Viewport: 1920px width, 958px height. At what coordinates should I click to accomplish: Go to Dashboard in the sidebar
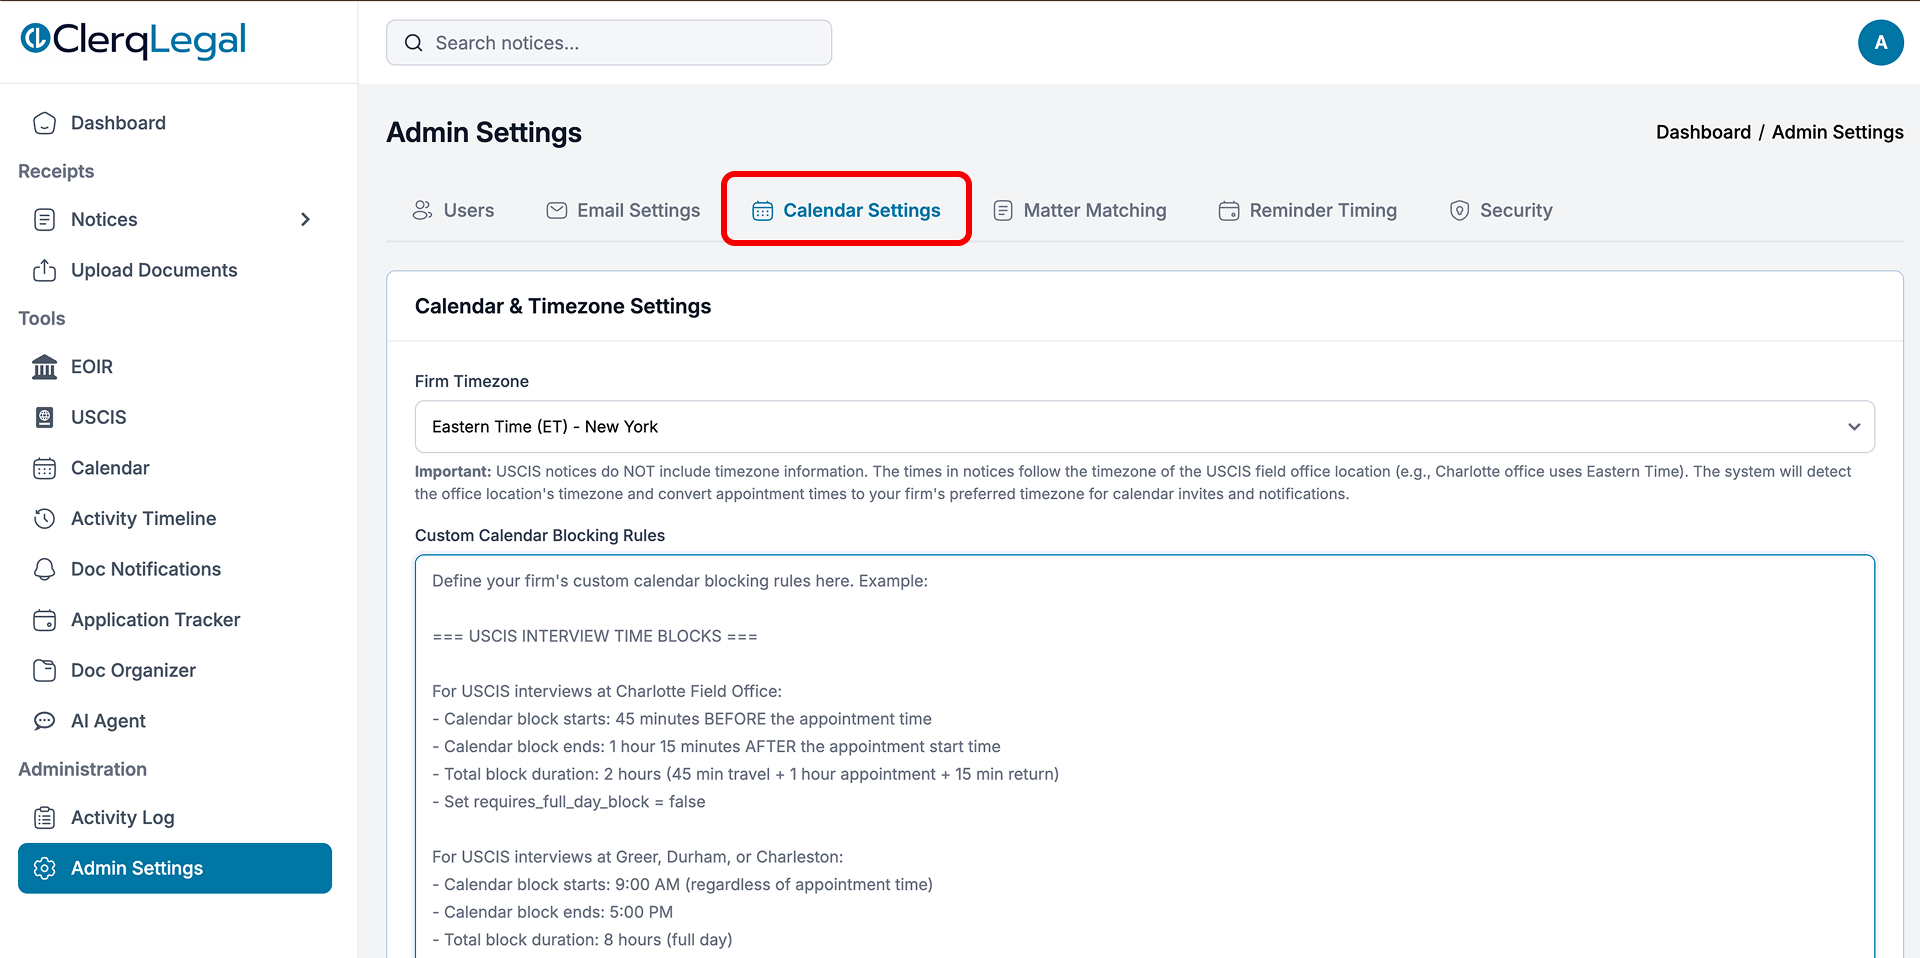pos(175,123)
